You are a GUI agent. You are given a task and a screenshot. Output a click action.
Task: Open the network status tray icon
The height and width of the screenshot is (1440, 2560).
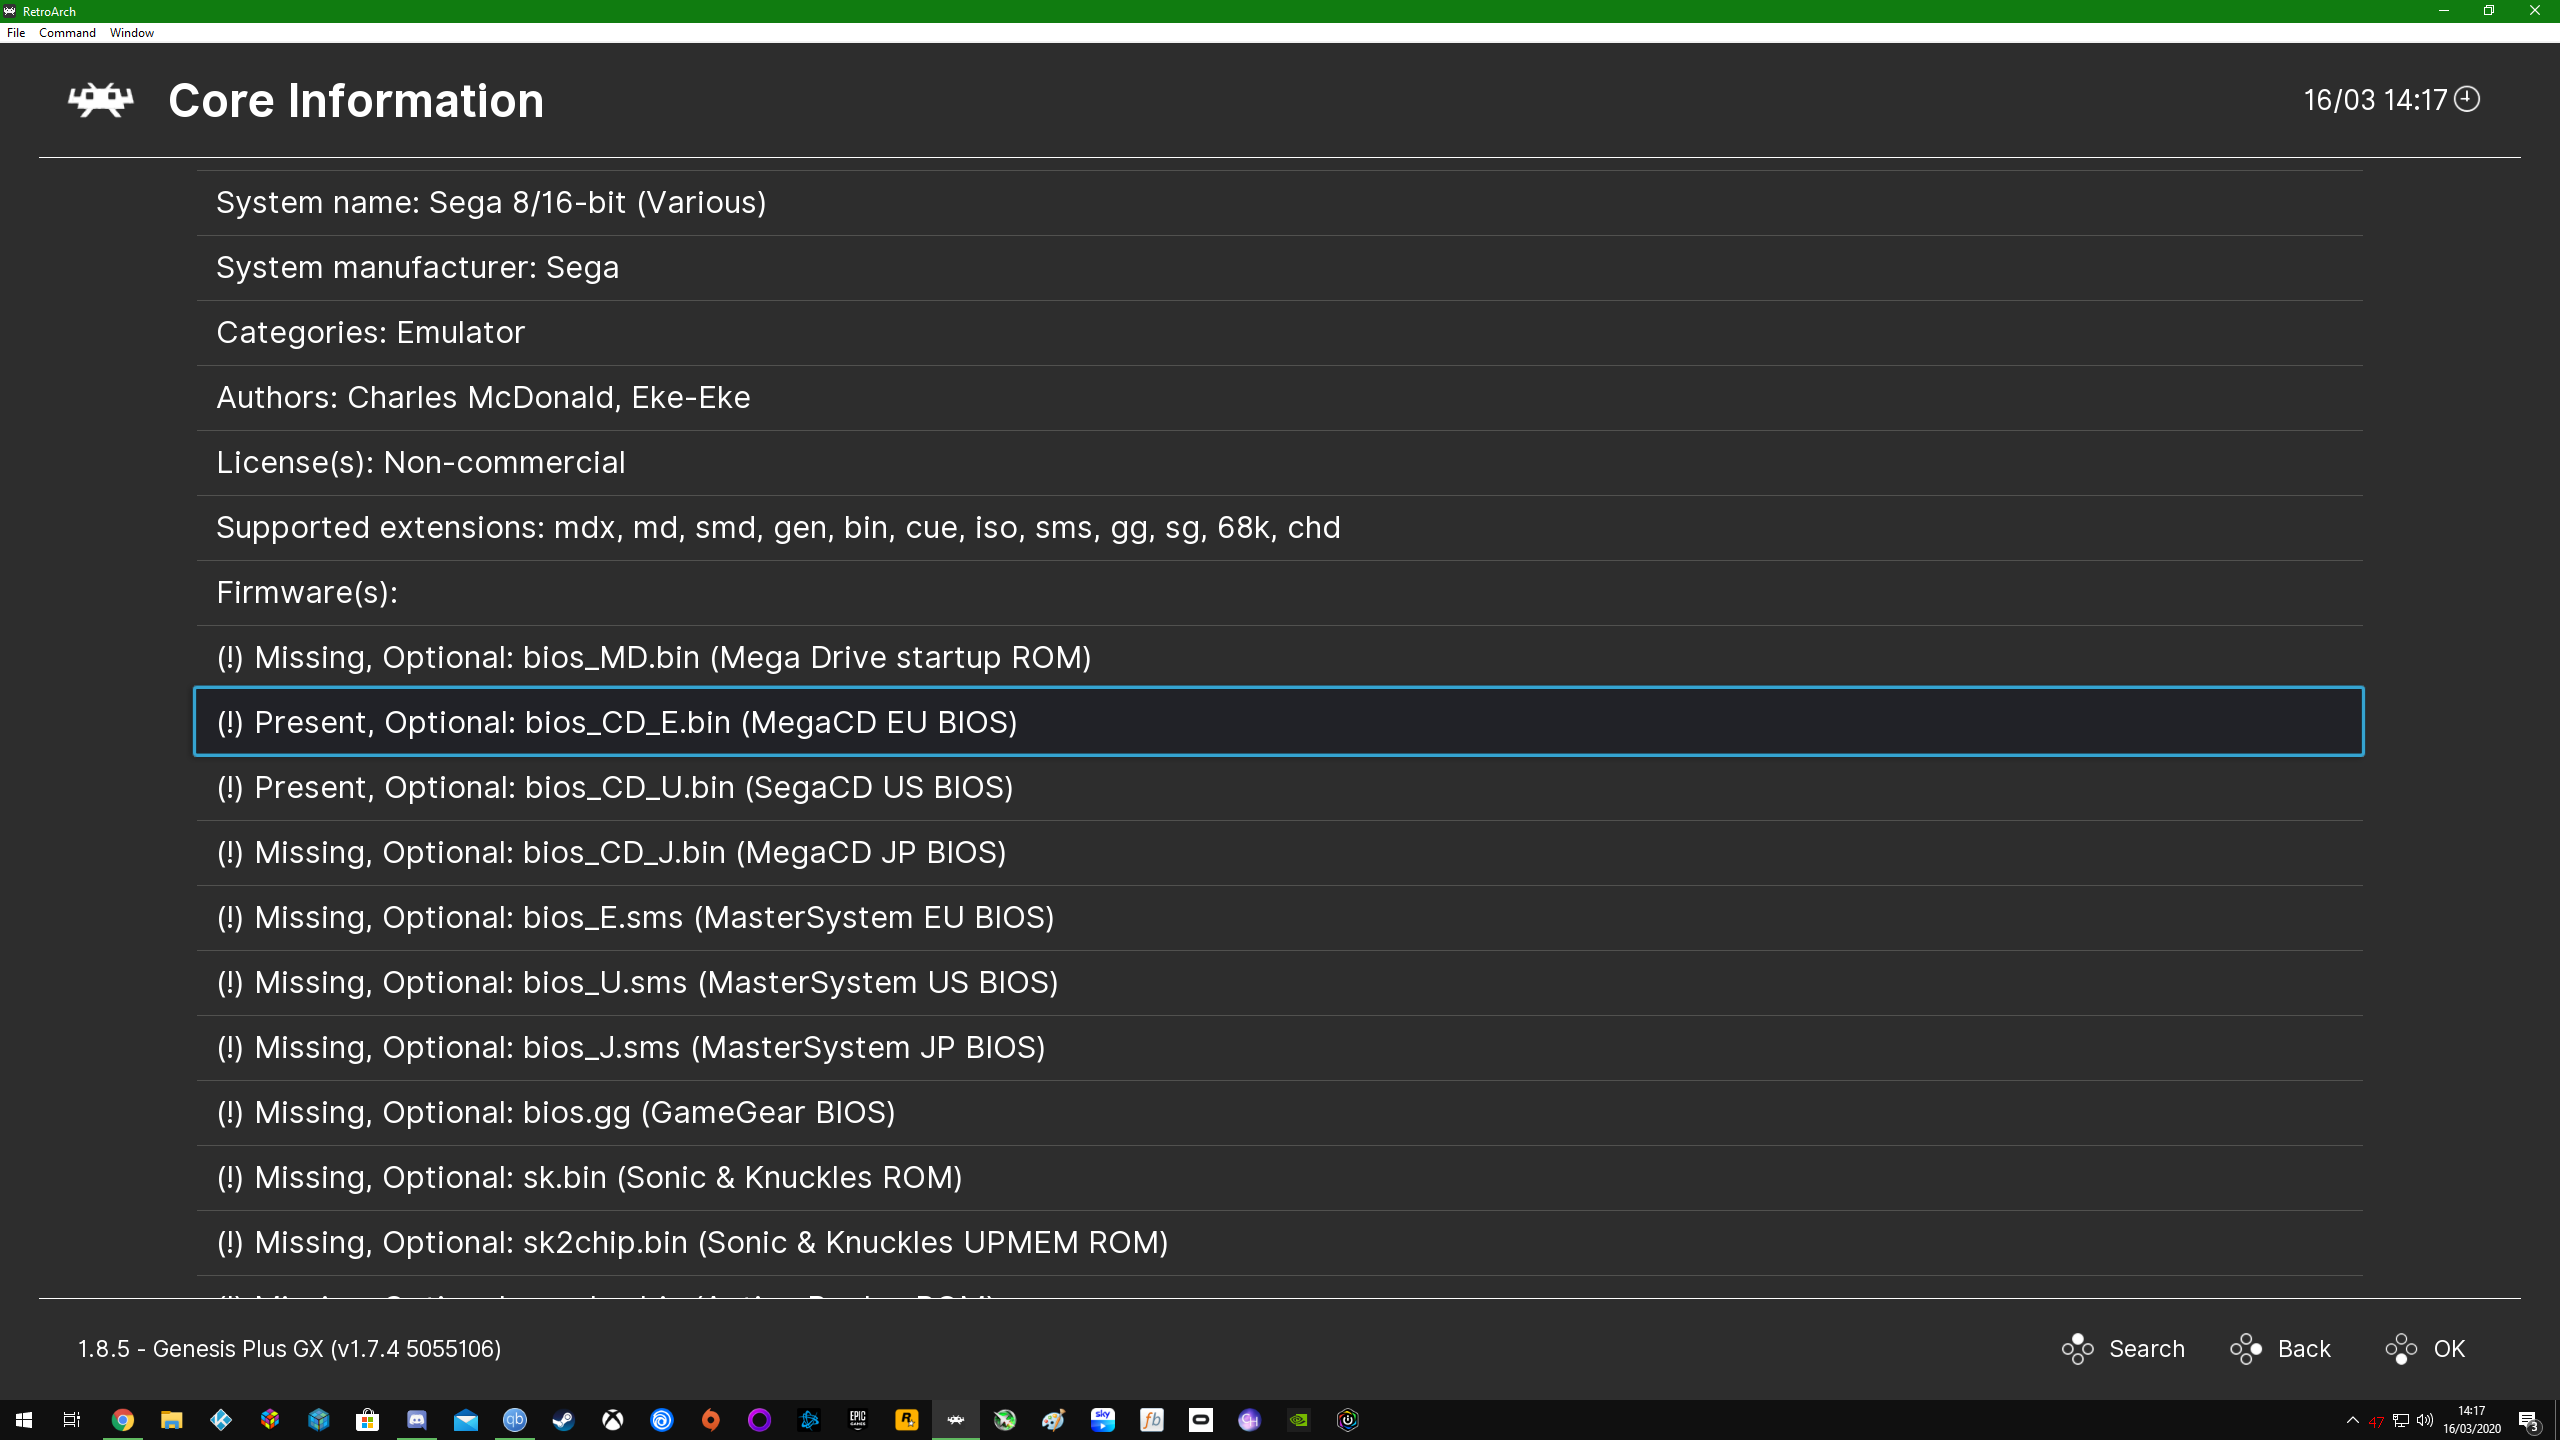pyautogui.click(x=2401, y=1420)
